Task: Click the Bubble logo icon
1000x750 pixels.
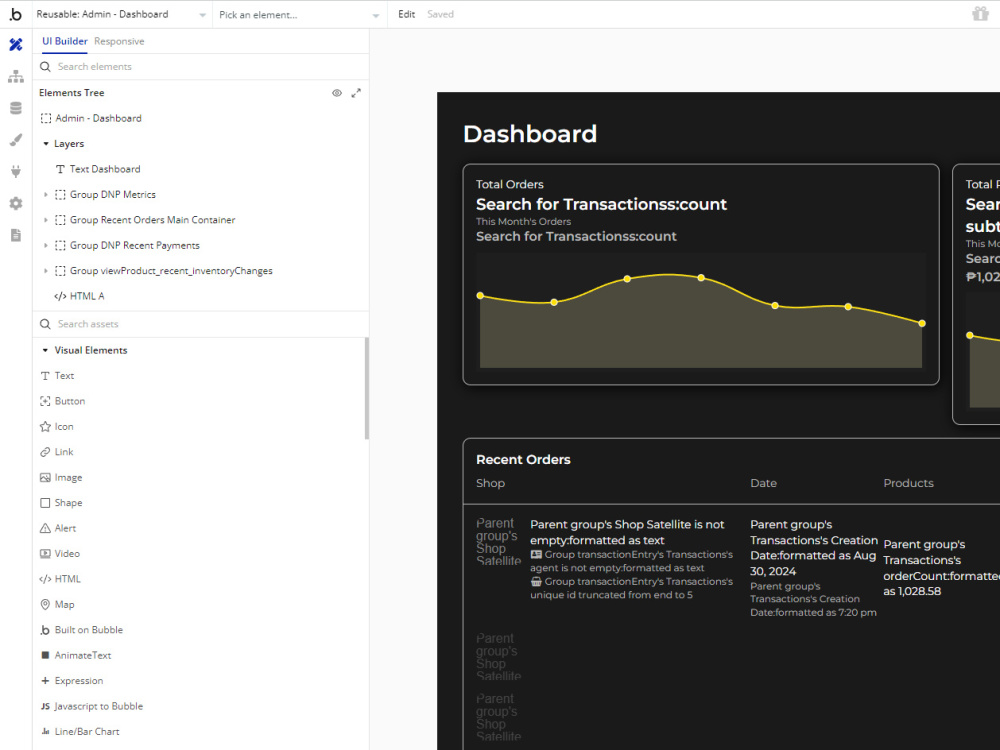Action: click(16, 14)
